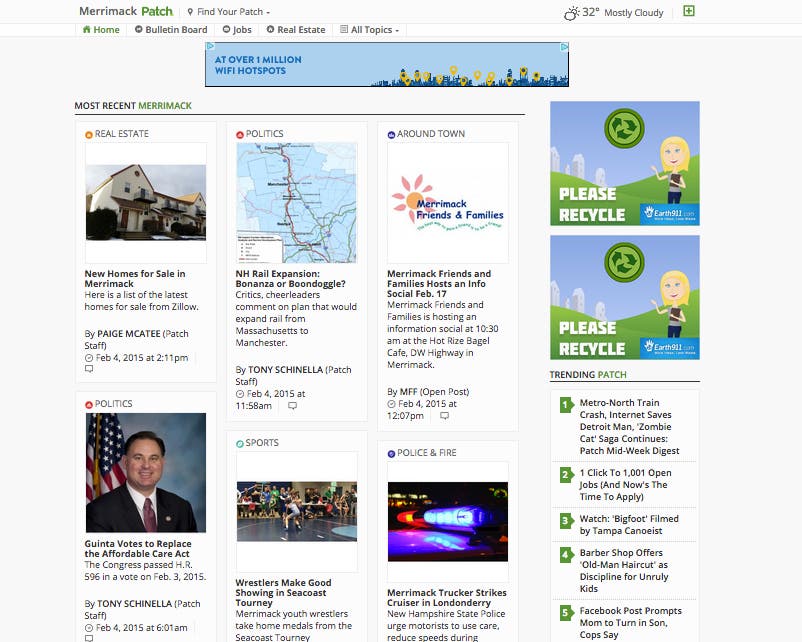Expand the Find Your Patch dropdown
This screenshot has width=802, height=642.
[x=229, y=12]
